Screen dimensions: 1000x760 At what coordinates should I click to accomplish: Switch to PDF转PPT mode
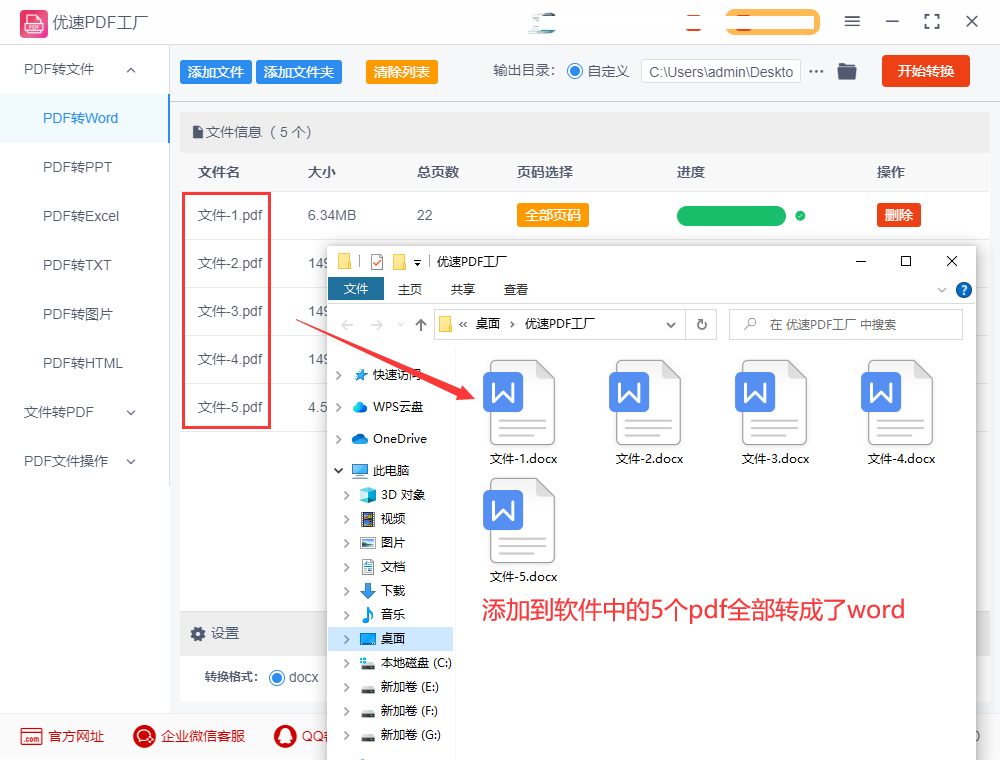[x=77, y=167]
